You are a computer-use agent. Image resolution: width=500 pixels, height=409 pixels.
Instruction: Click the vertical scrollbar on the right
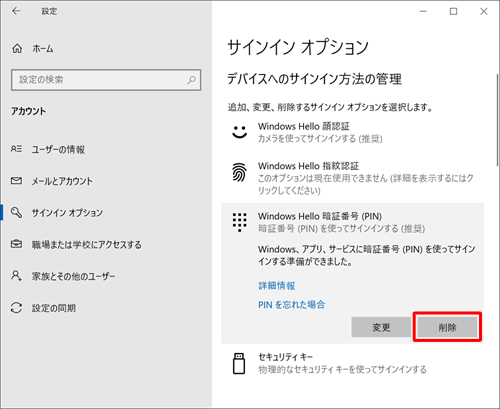click(497, 120)
